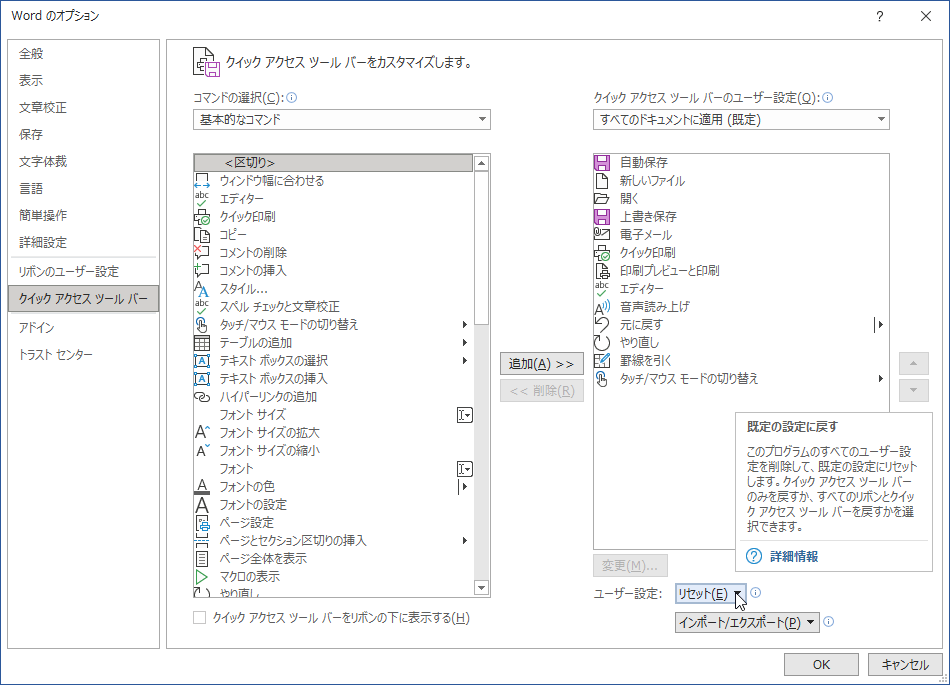
Task: Click the 自動保存 icon in the toolbar list
Action: click(x=602, y=162)
